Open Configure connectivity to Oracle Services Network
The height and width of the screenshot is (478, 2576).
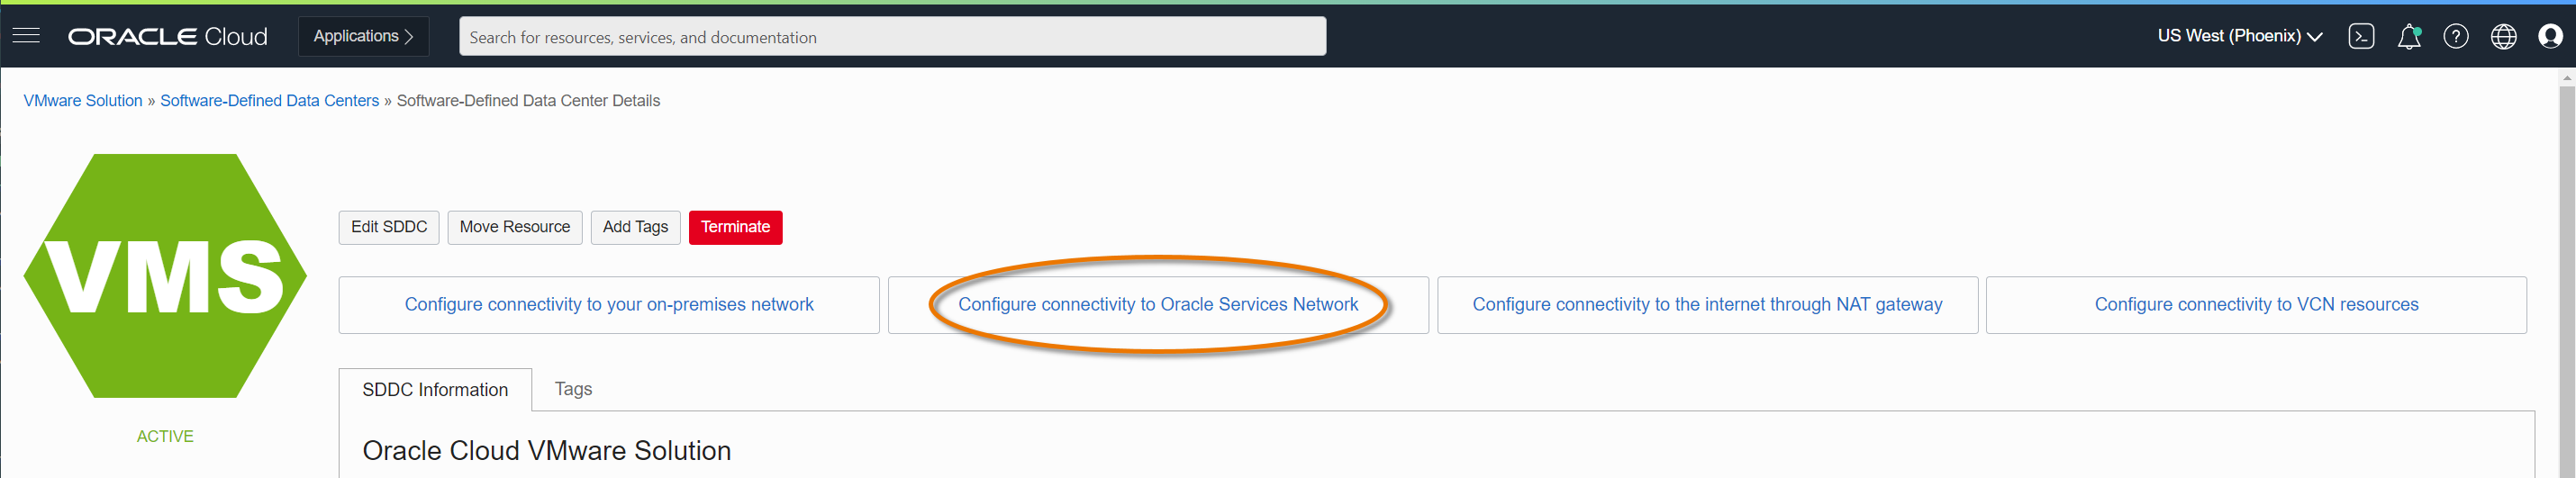tap(1158, 305)
